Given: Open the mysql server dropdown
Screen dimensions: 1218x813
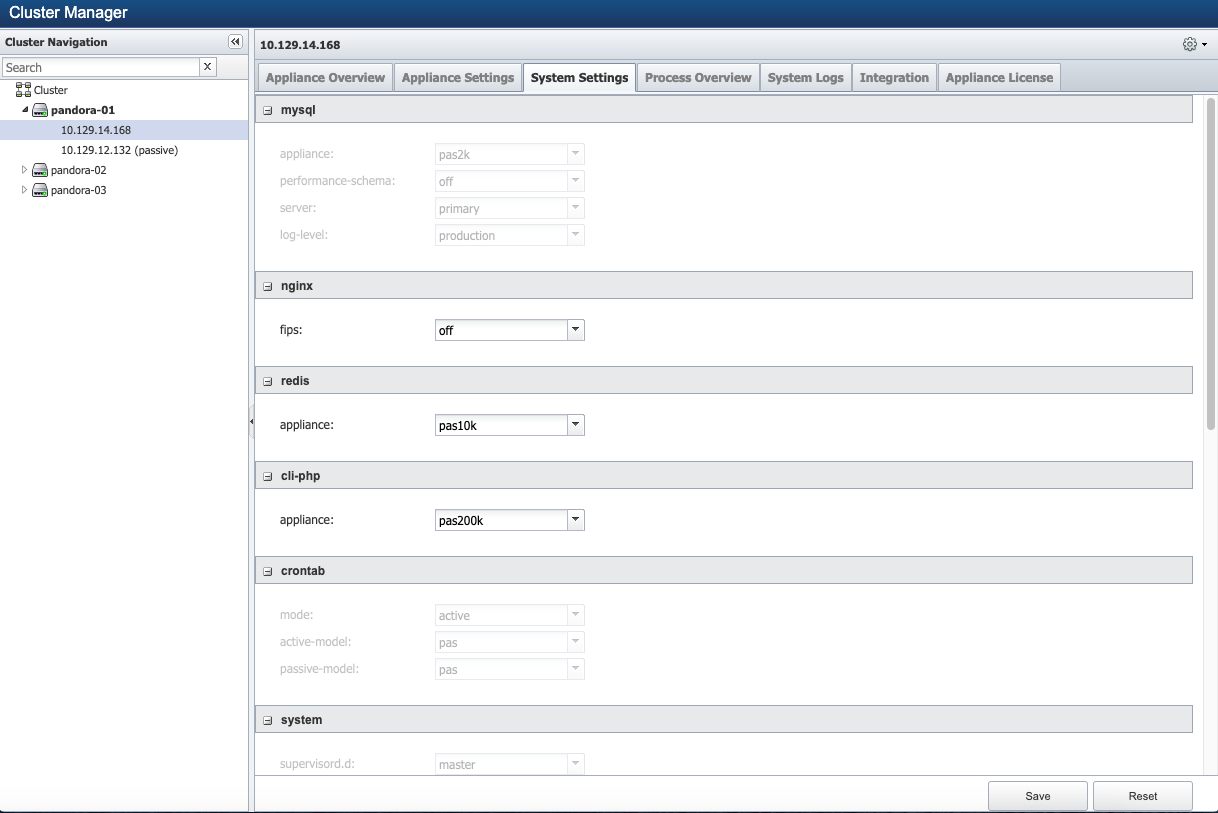Looking at the screenshot, I should tap(575, 208).
